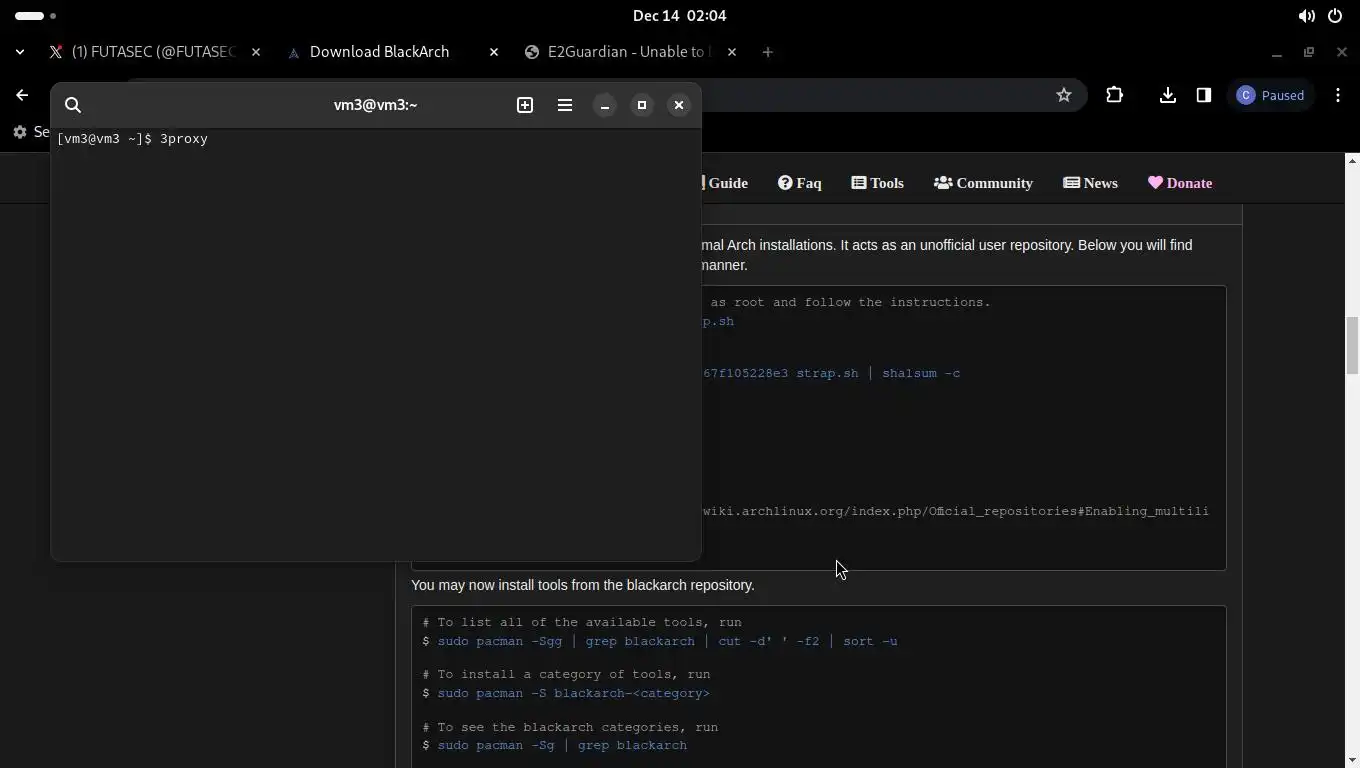The height and width of the screenshot is (768, 1360).
Task: Click the page scrollbar thumb
Action: click(x=1352, y=345)
